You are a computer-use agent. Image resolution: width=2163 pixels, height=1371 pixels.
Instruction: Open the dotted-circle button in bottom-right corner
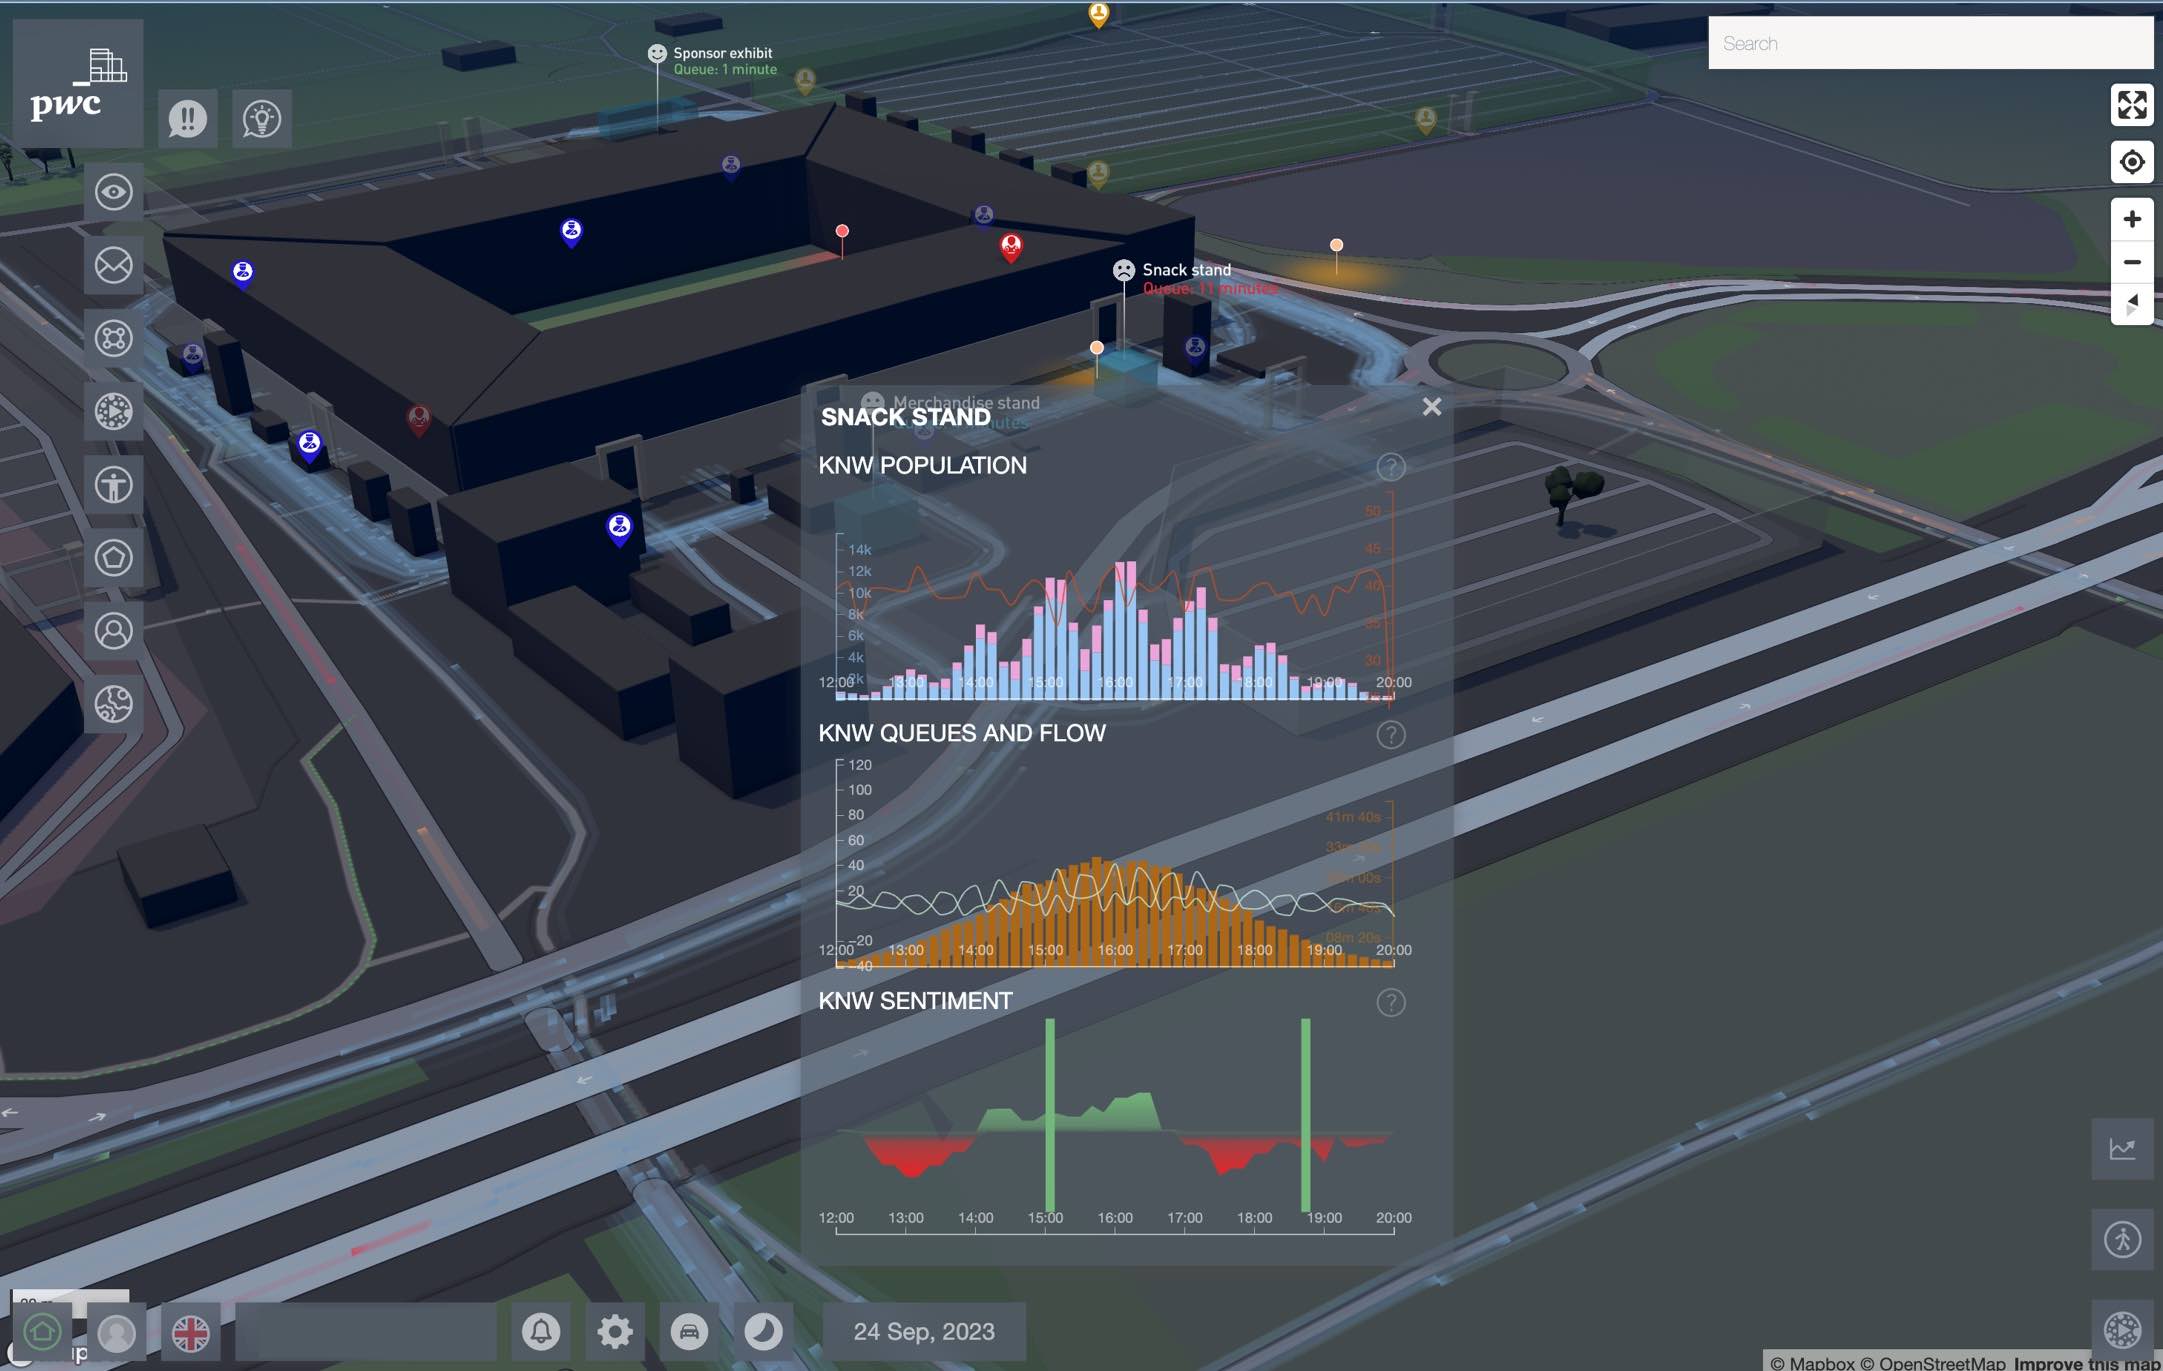tap(2122, 1330)
